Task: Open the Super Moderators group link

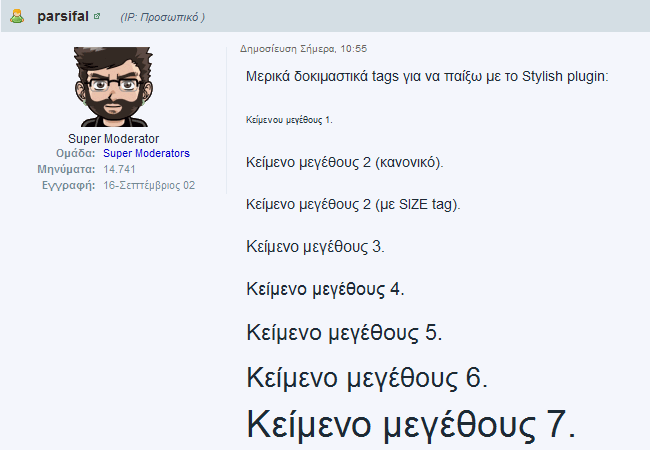Action: 146,153
